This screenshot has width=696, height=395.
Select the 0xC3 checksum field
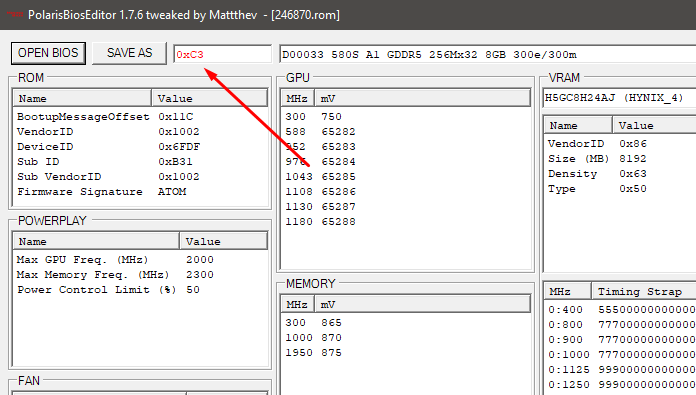pos(222,54)
